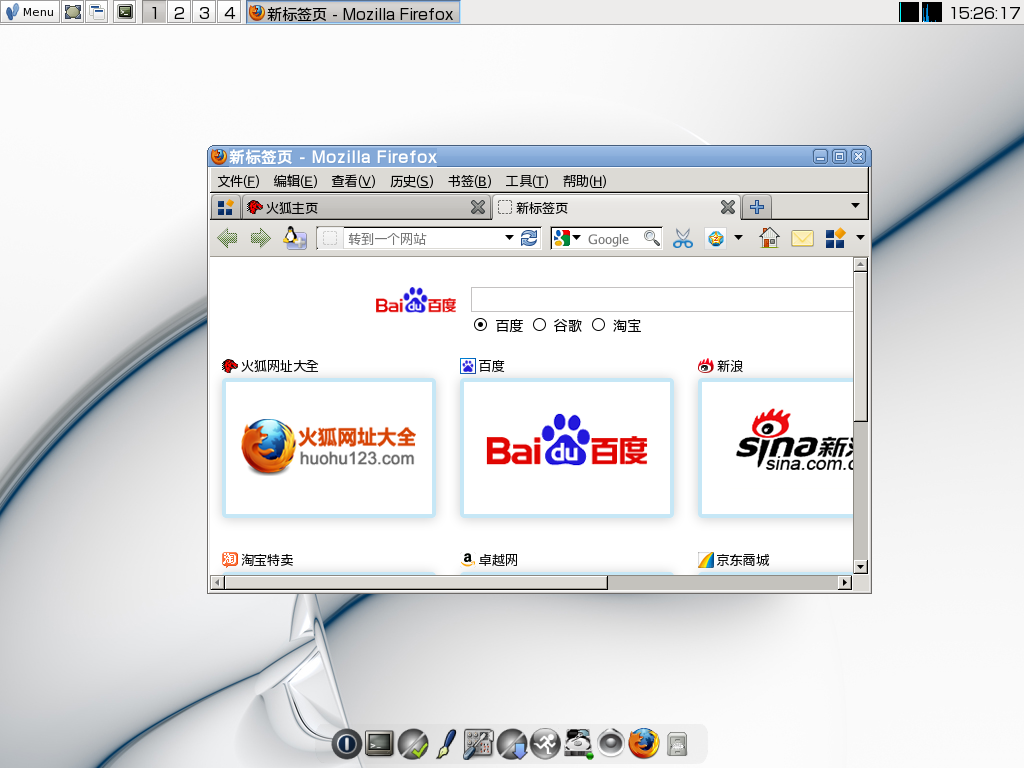Open the search engine selector dropdown
The image size is (1024, 768).
coord(577,238)
